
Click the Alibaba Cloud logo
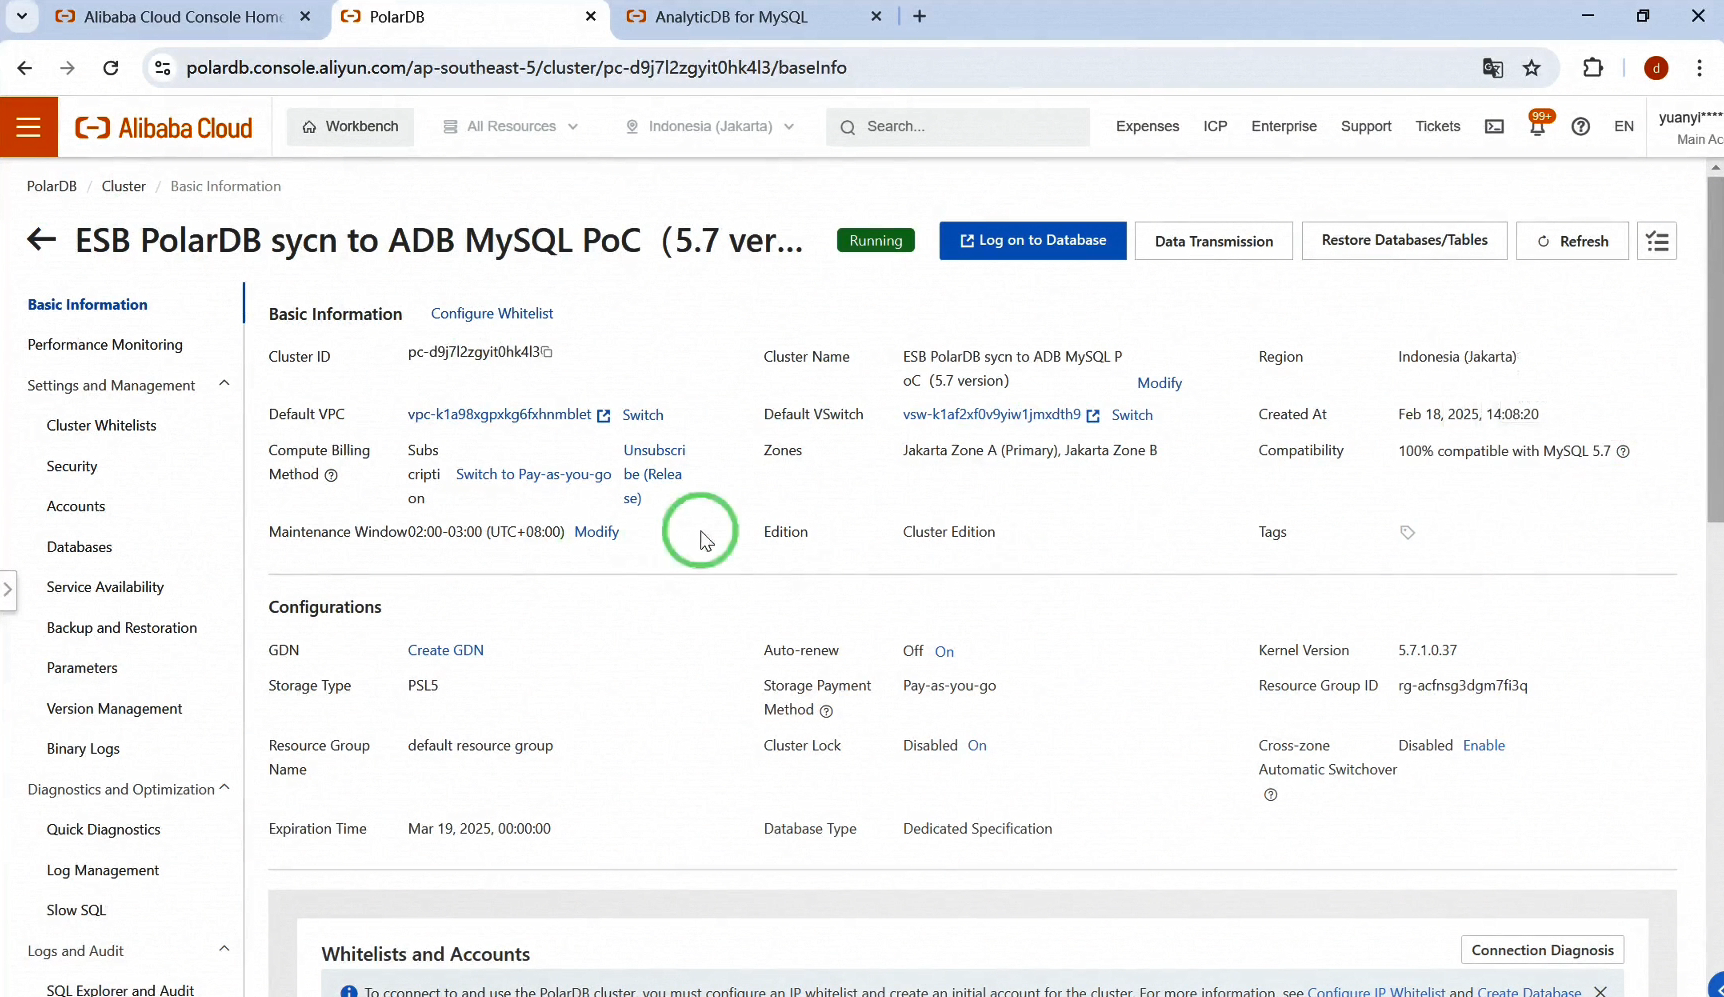coord(164,128)
